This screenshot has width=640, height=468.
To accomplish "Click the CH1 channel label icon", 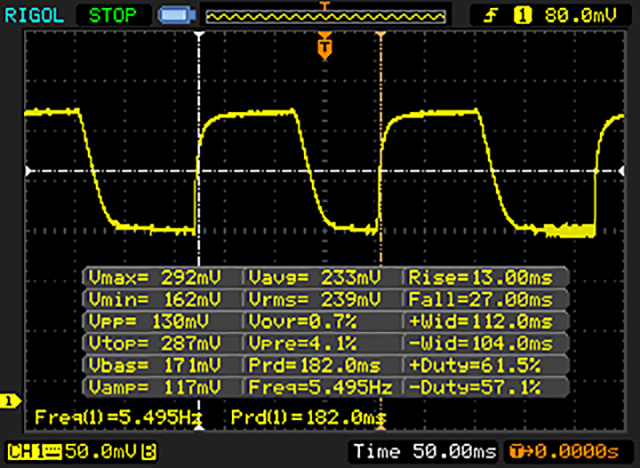I will coord(35,452).
